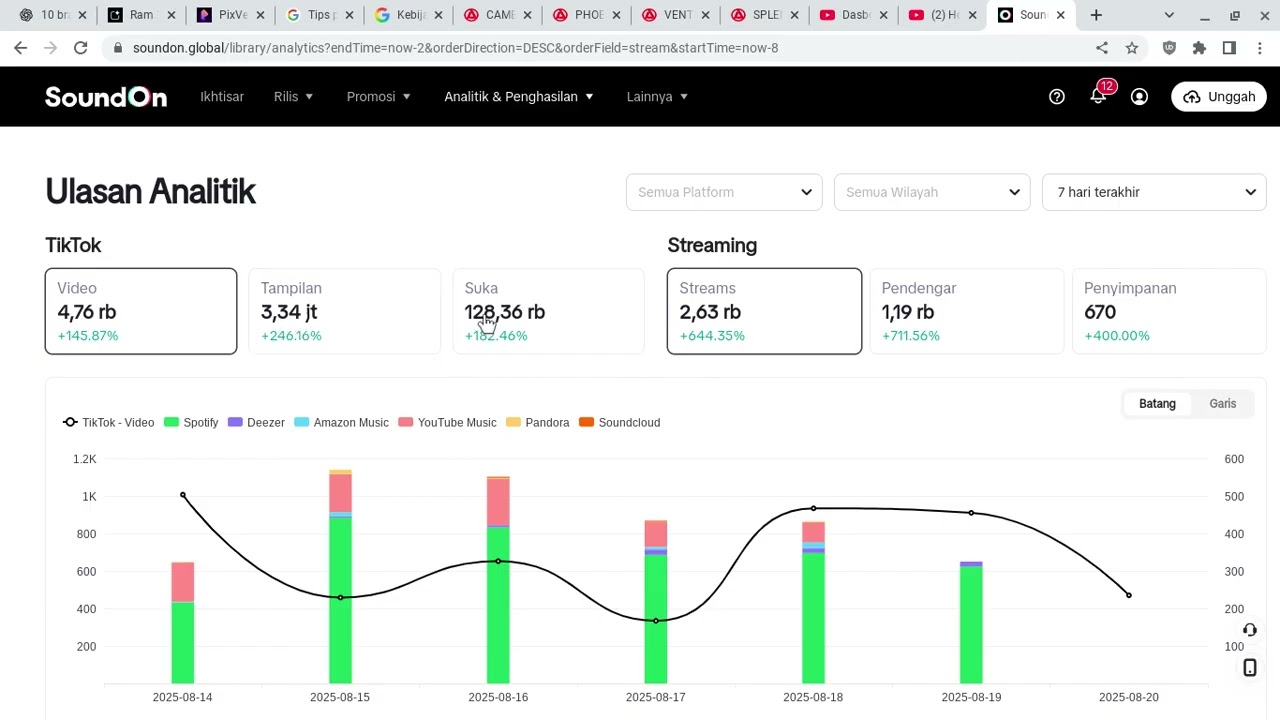Close the PixVe tab

(x=260, y=15)
